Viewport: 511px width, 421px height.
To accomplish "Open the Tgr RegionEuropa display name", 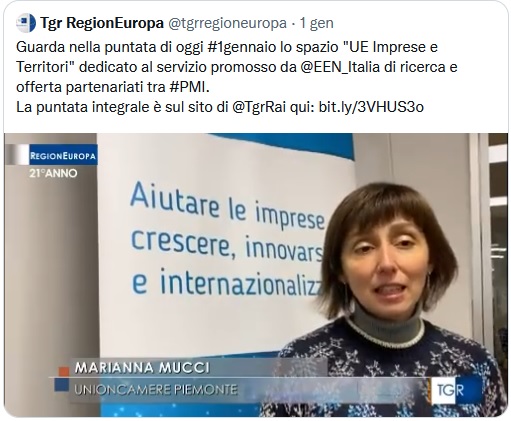I will 102,23.
